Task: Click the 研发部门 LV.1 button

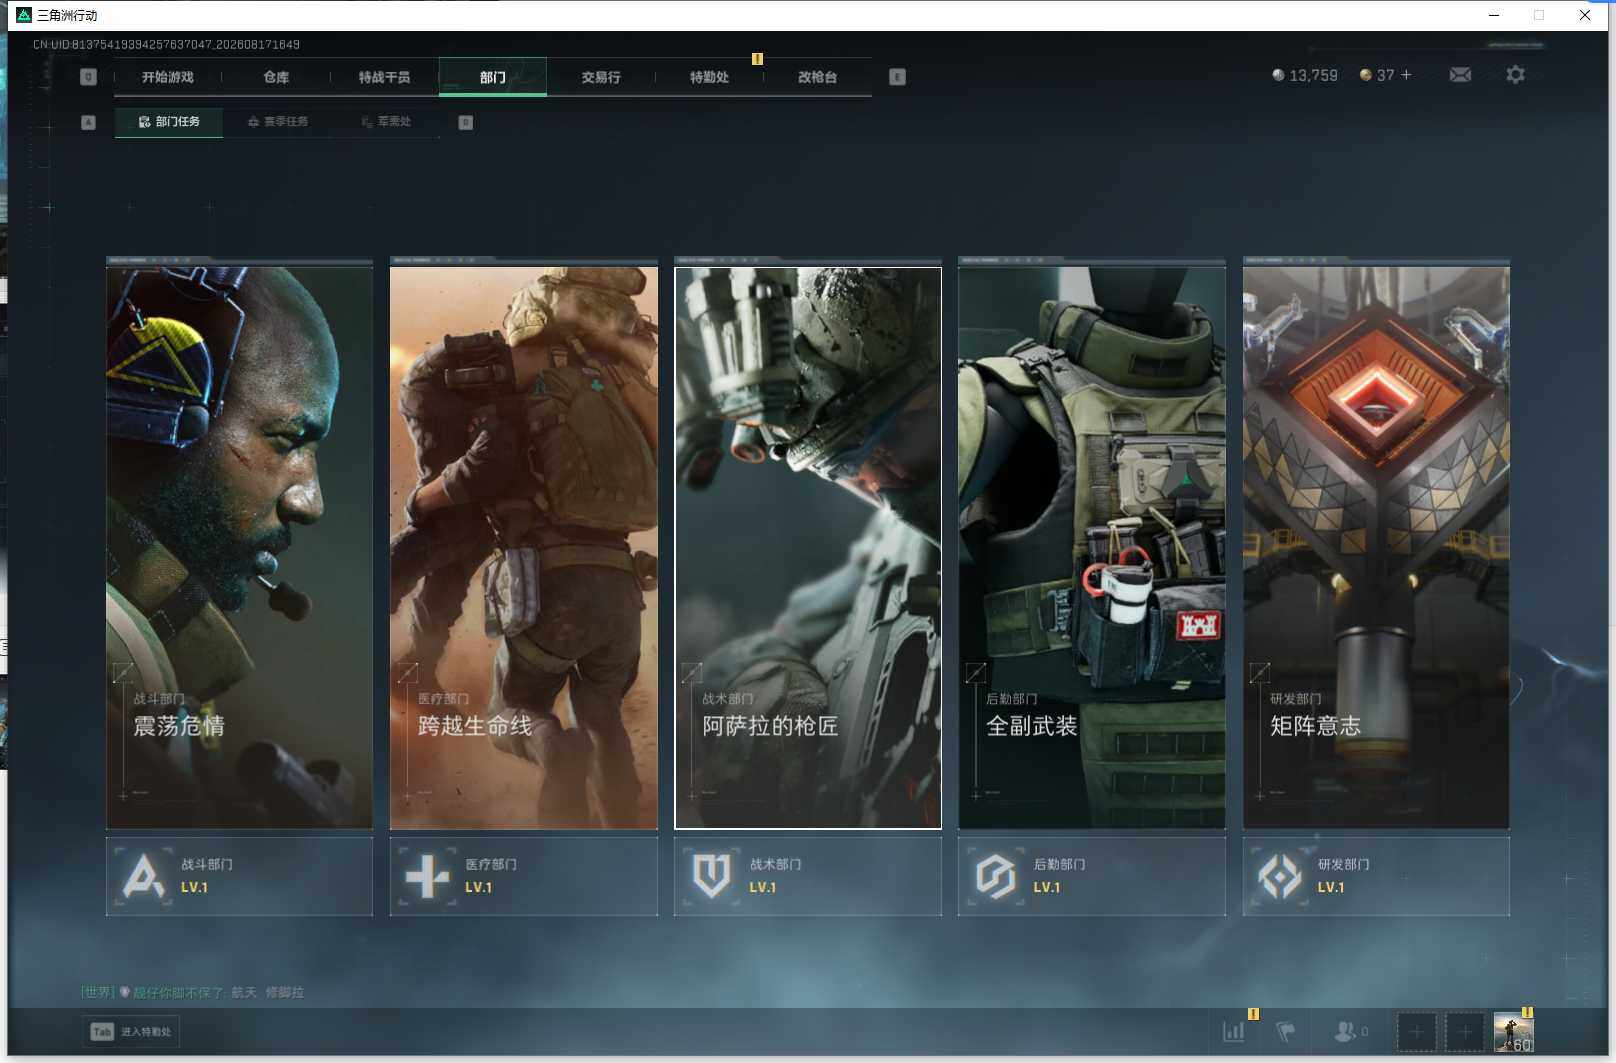Action: coord(1376,876)
